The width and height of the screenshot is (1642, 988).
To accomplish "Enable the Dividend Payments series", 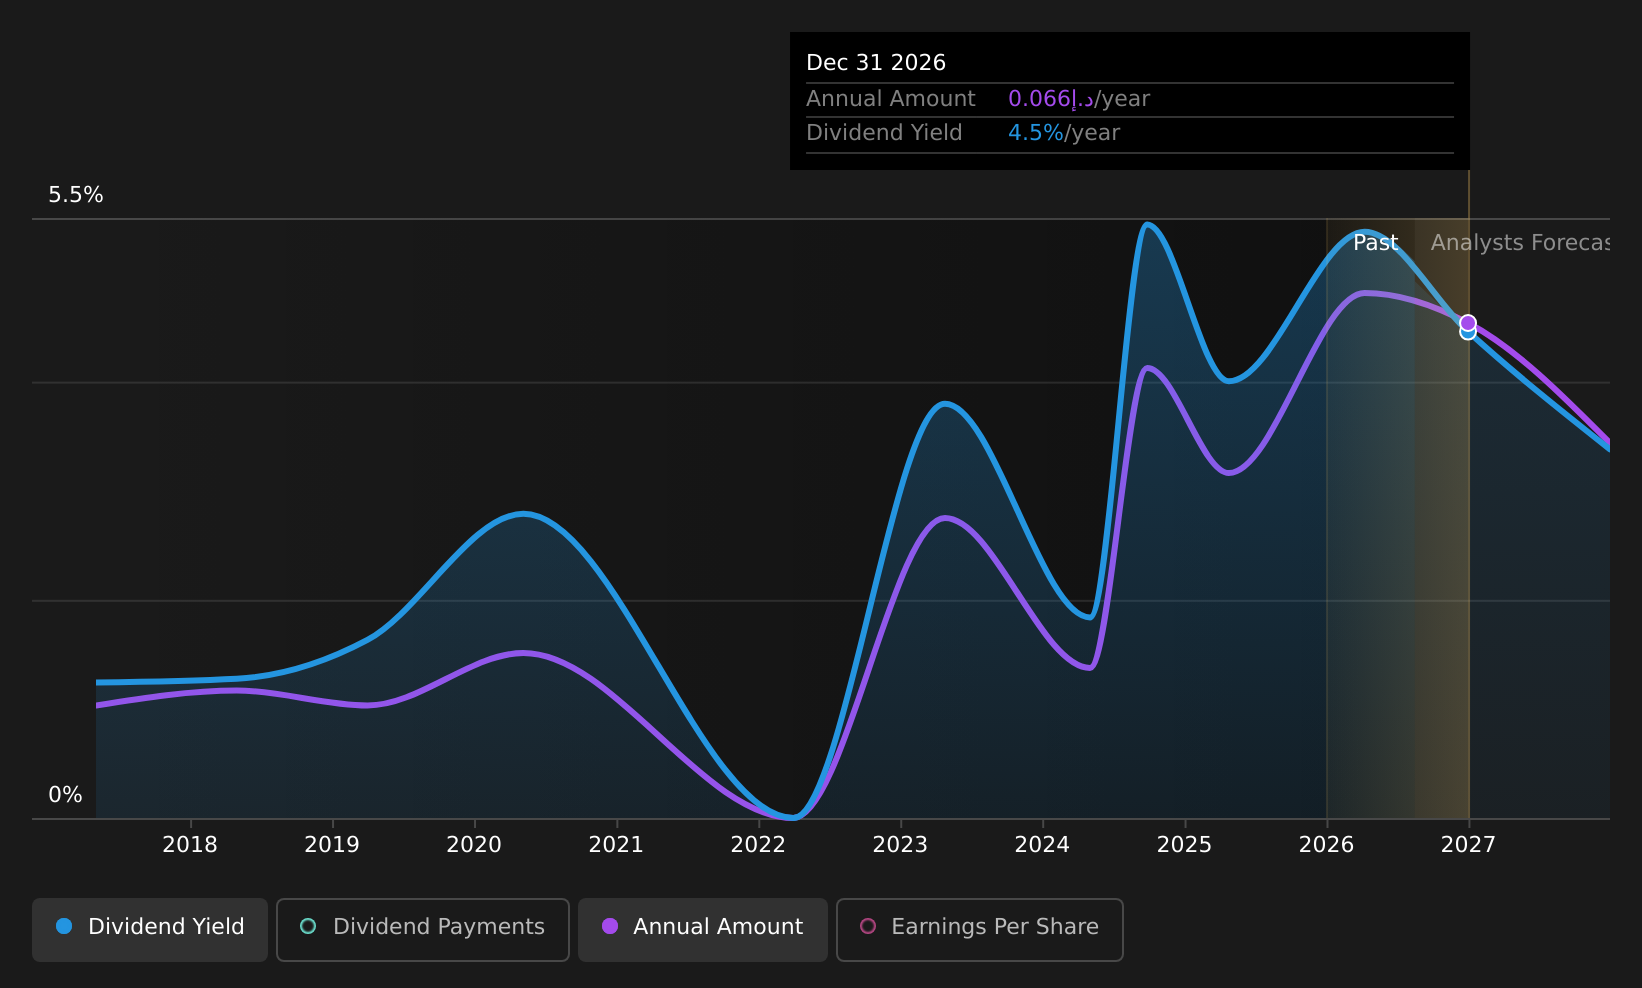I will click(x=423, y=929).
